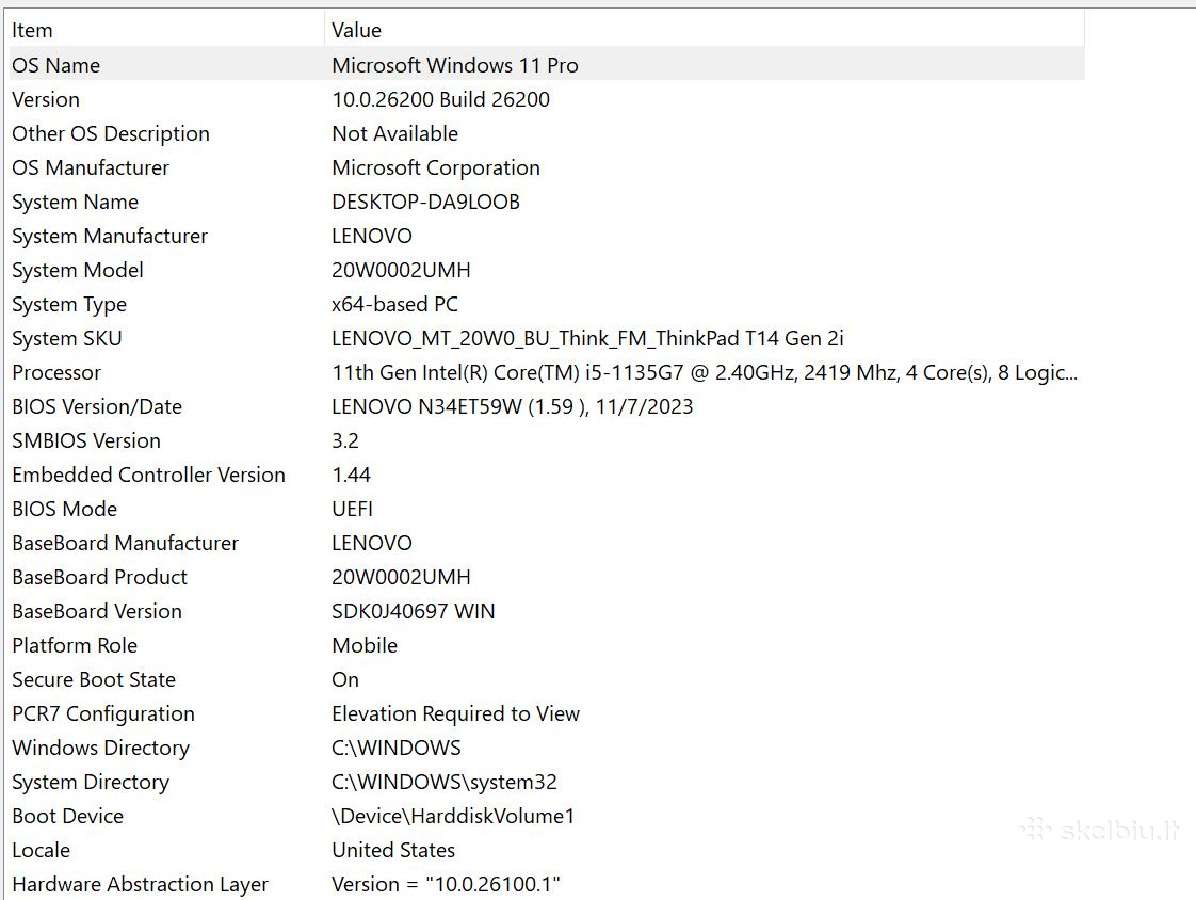
Task: Select the Not Available value
Action: (395, 133)
